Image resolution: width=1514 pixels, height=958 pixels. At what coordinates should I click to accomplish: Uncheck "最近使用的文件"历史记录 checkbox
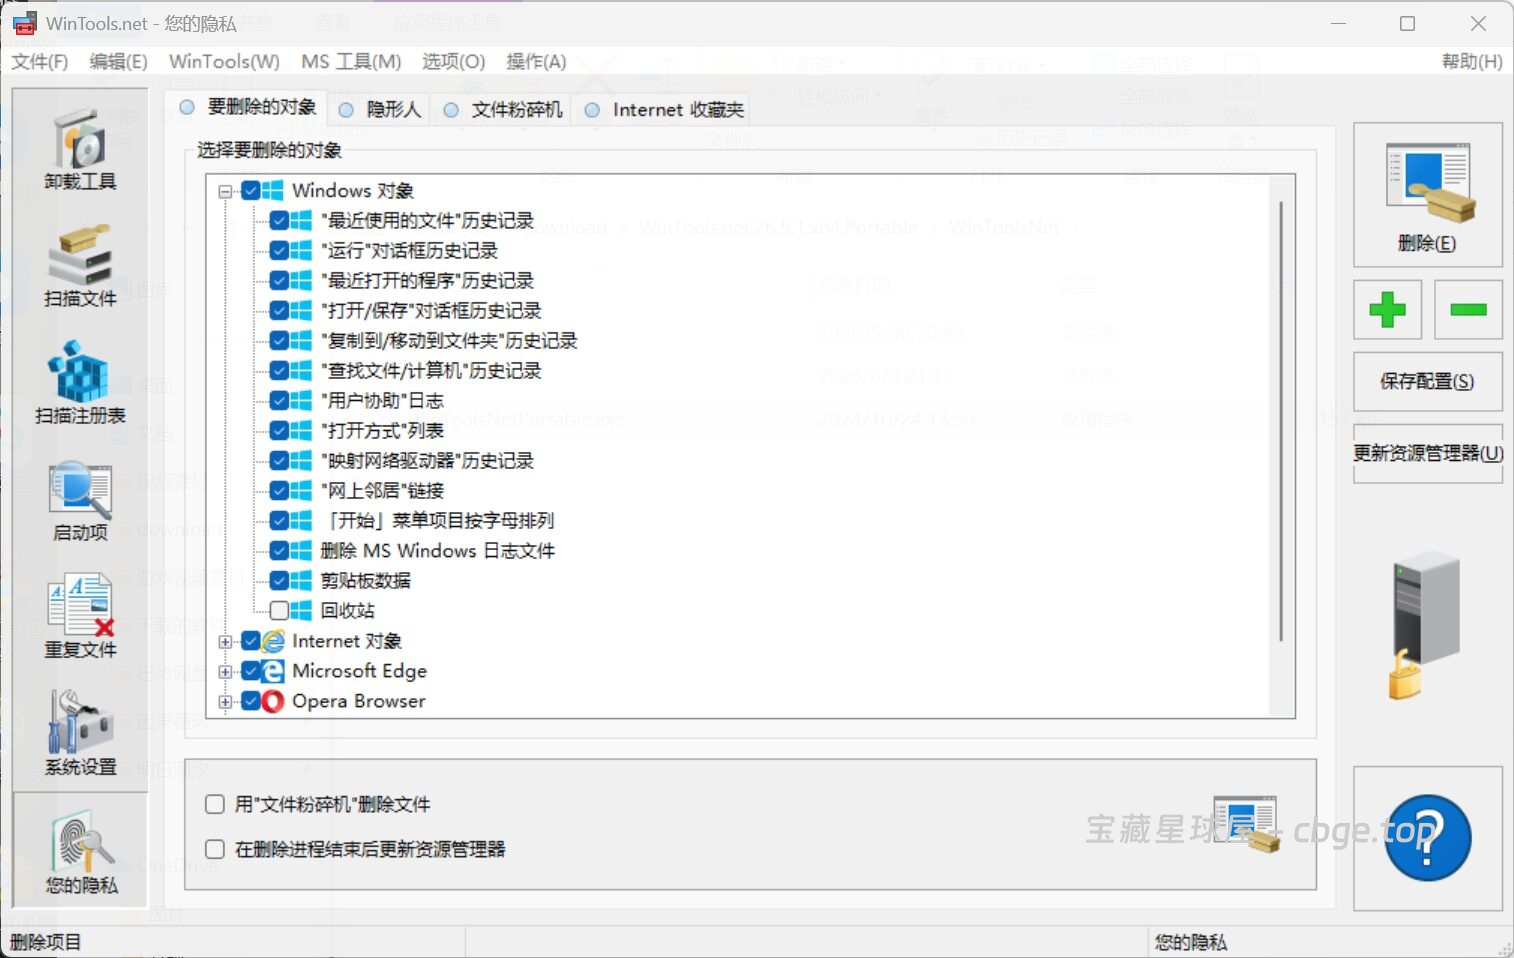click(x=279, y=221)
